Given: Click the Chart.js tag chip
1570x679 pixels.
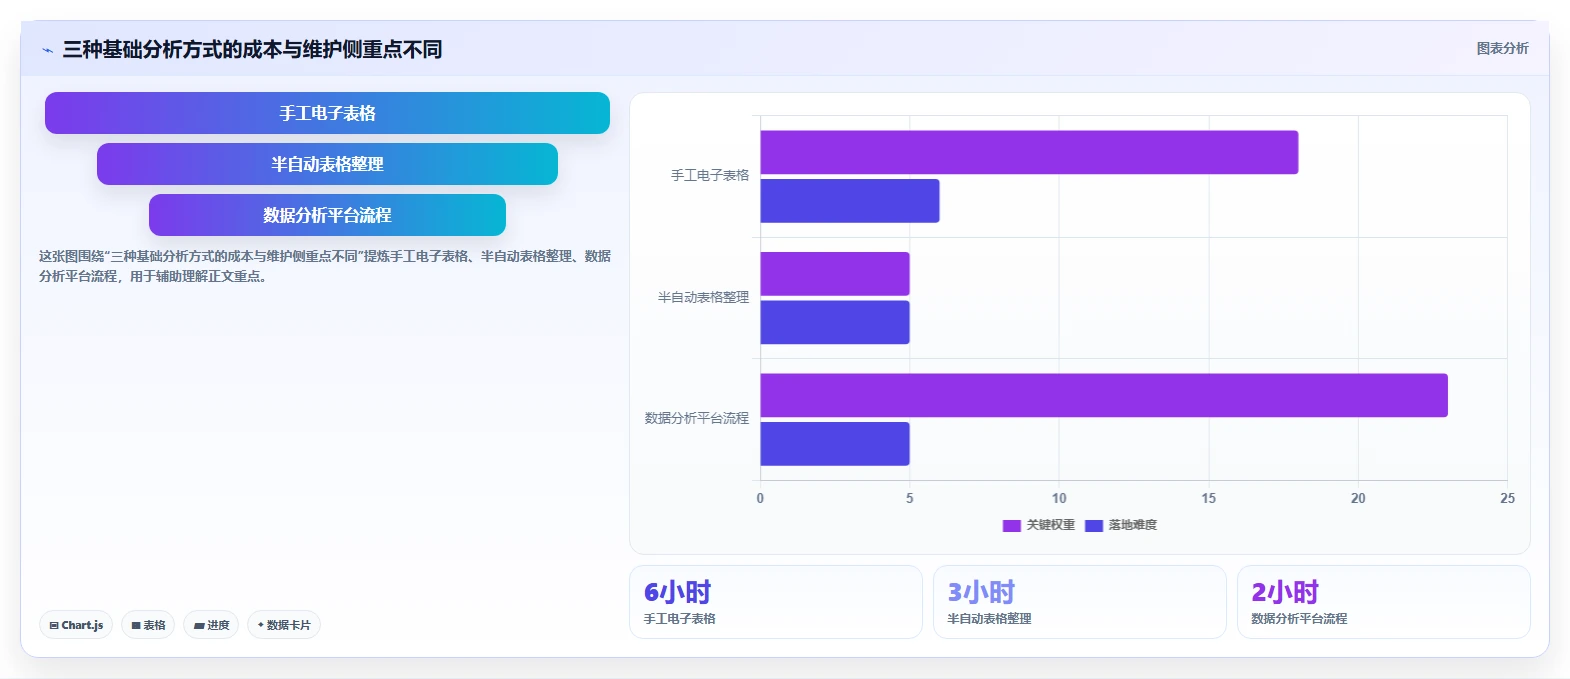Looking at the screenshot, I should coord(76,625).
